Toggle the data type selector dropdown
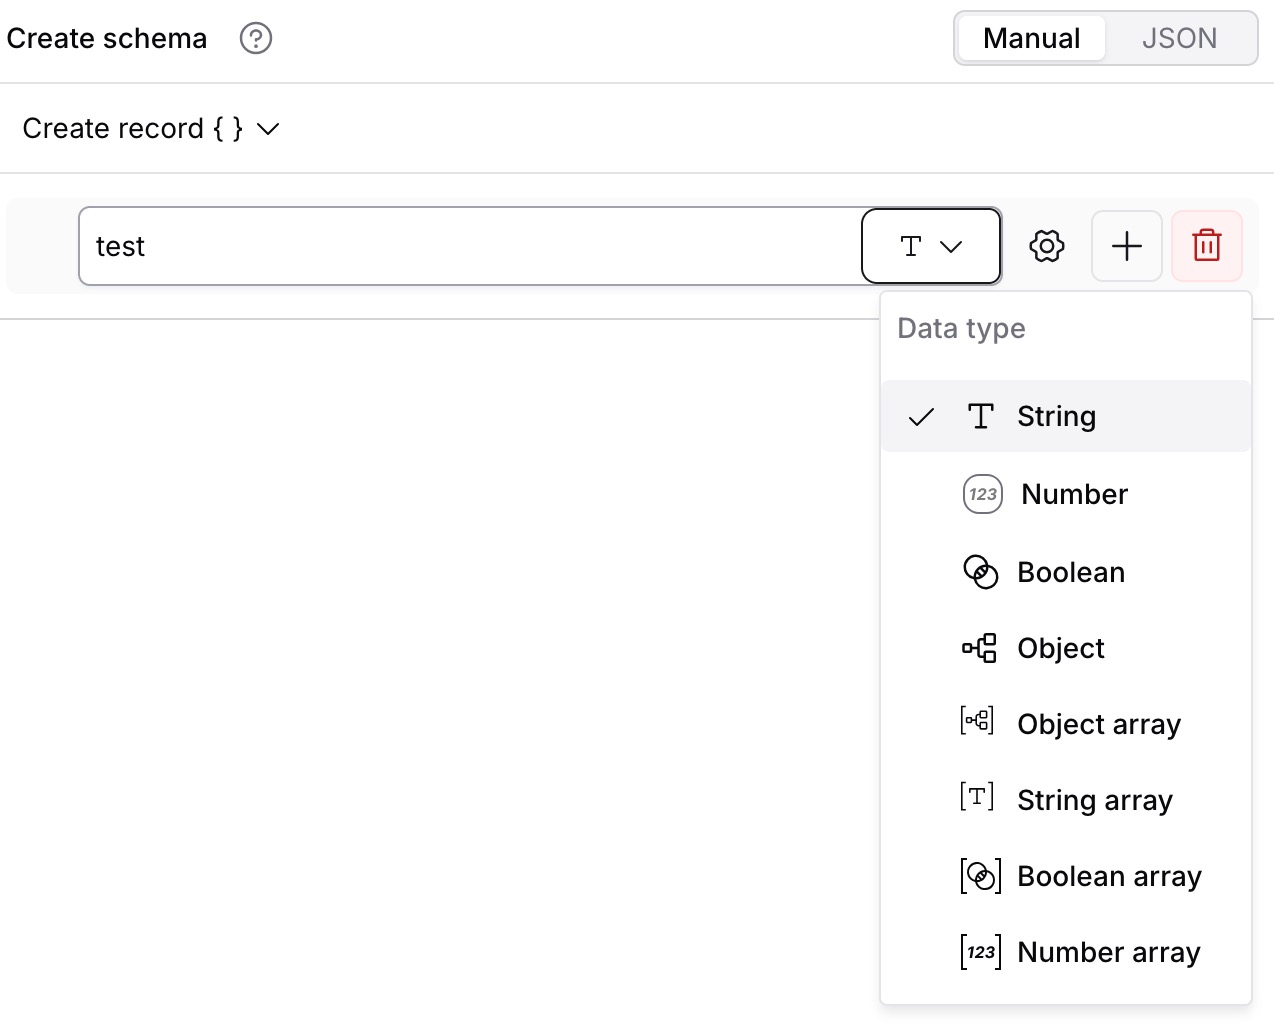 click(931, 246)
